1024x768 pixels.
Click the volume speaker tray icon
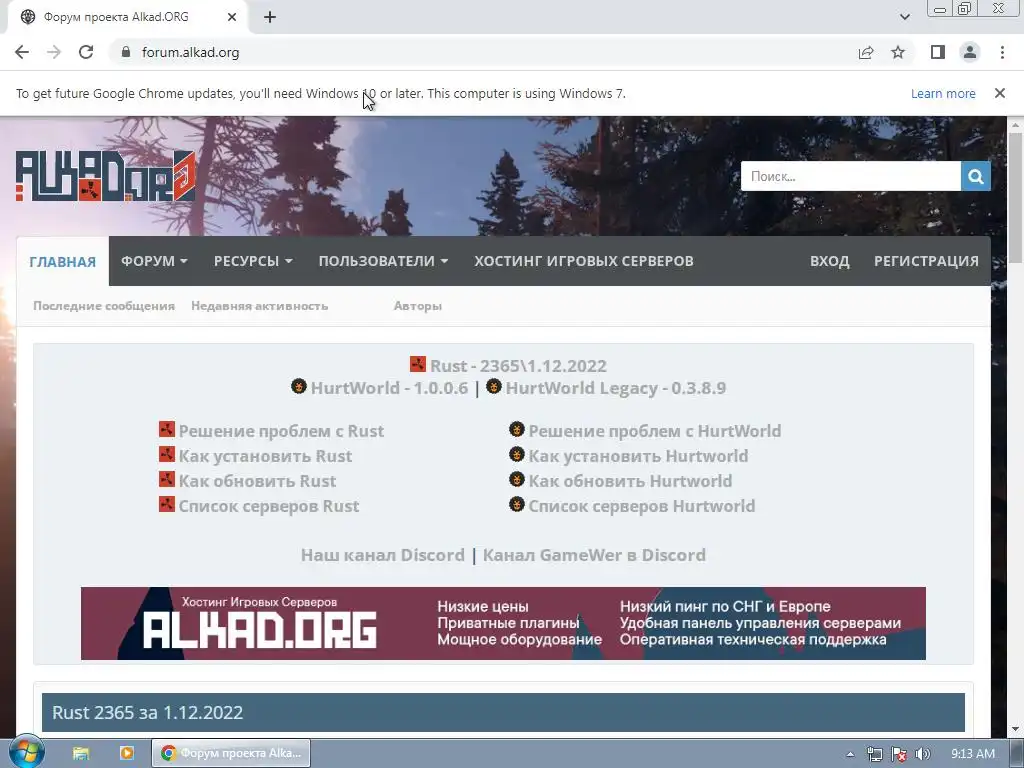[923, 754]
